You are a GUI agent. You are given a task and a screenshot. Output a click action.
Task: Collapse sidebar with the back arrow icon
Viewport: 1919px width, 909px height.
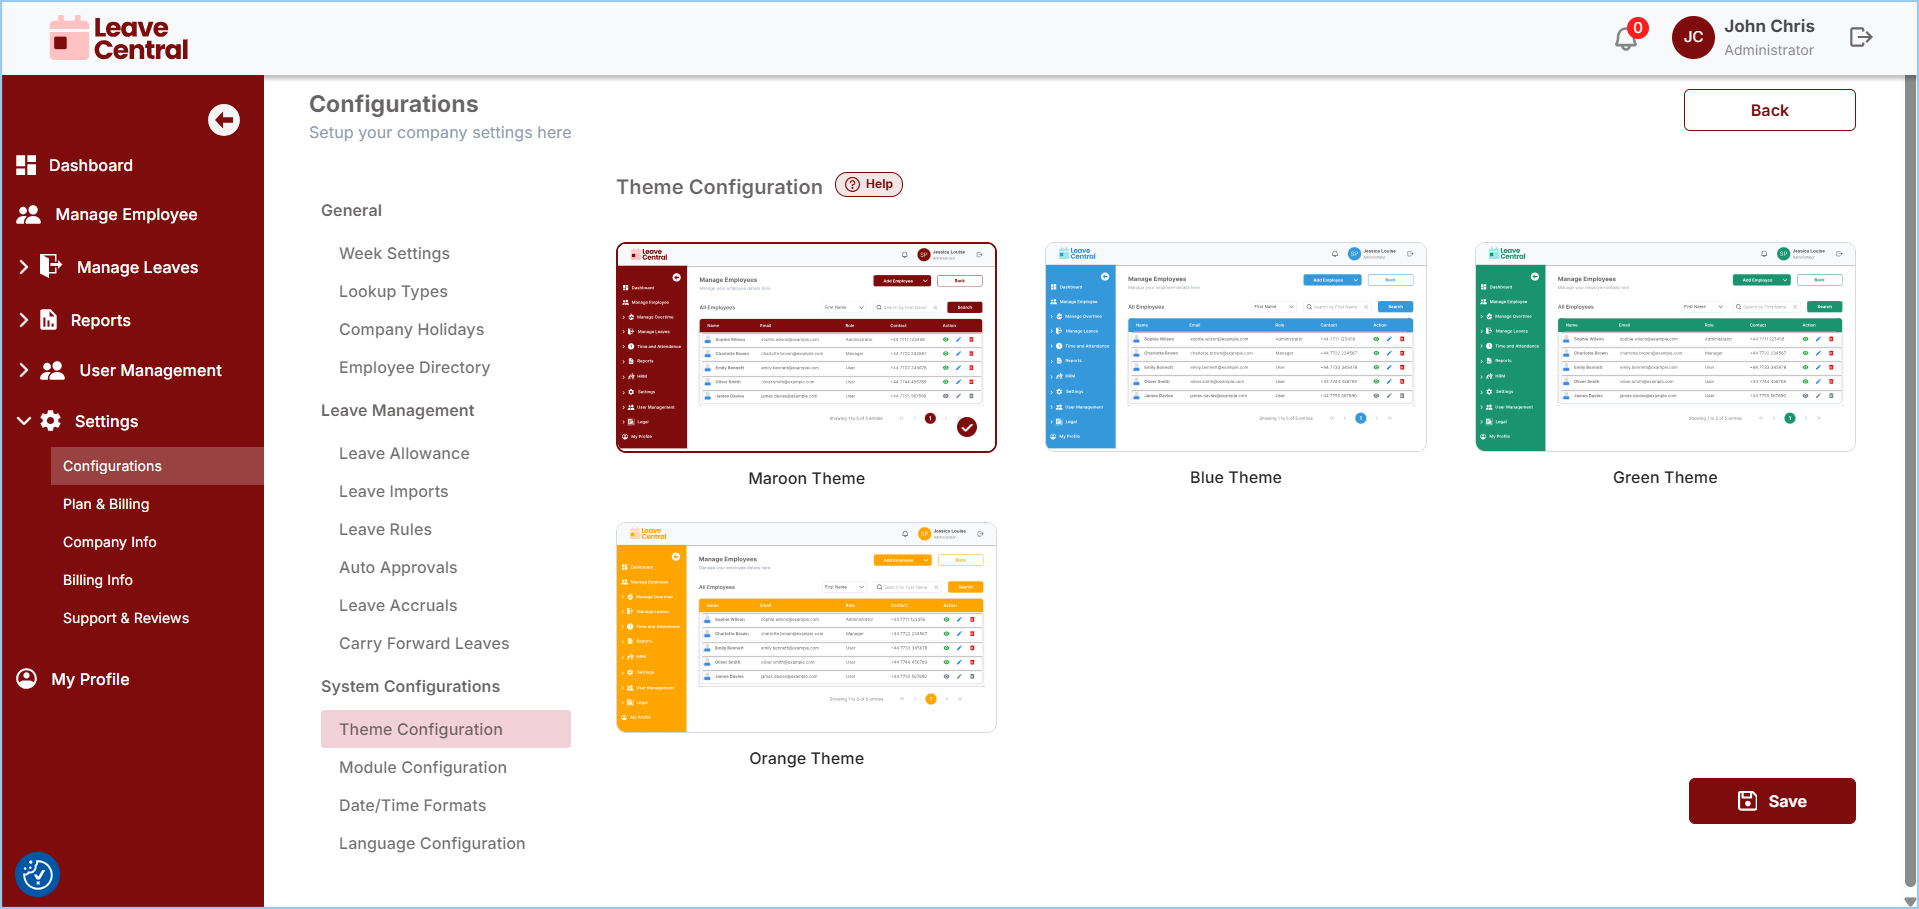click(x=224, y=120)
